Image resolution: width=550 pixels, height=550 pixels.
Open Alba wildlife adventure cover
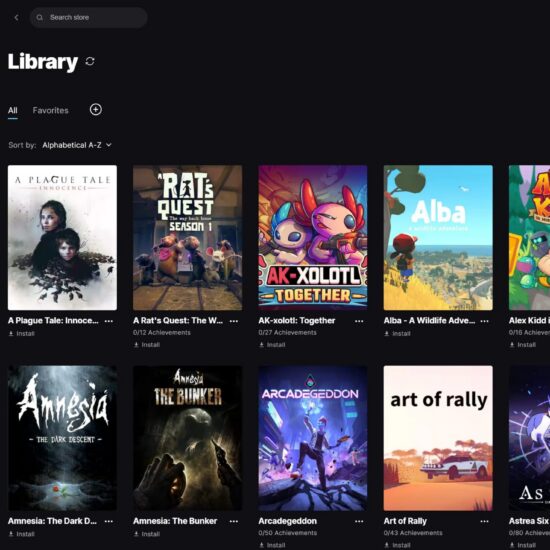click(x=438, y=237)
